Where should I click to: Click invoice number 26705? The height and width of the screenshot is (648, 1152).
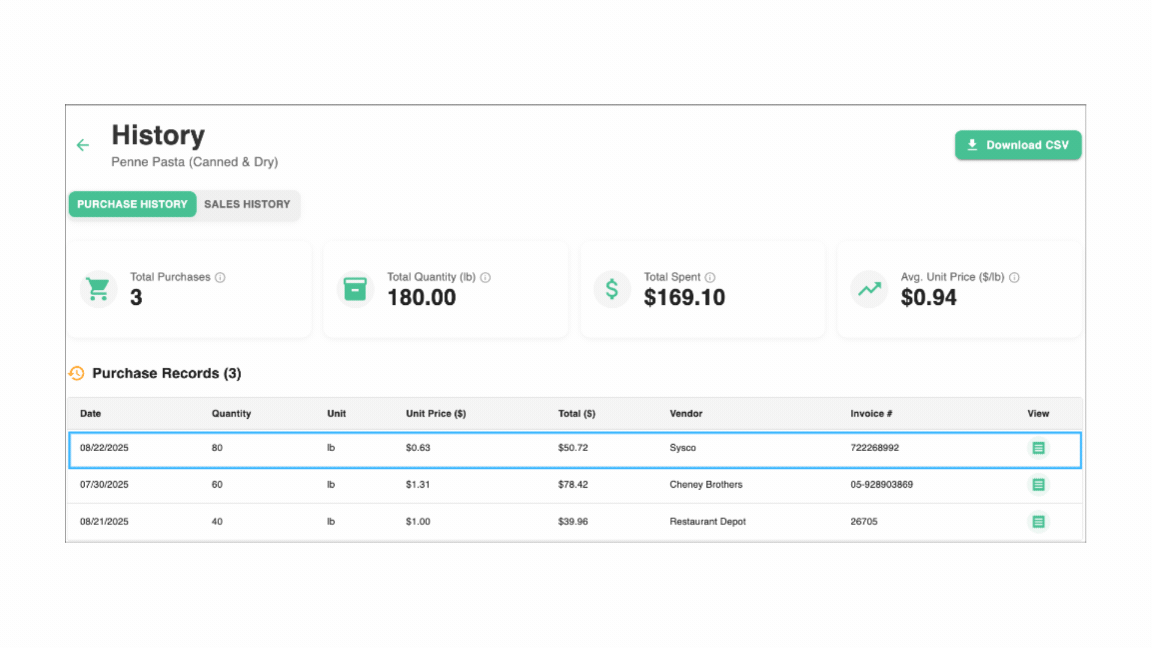[864, 522]
